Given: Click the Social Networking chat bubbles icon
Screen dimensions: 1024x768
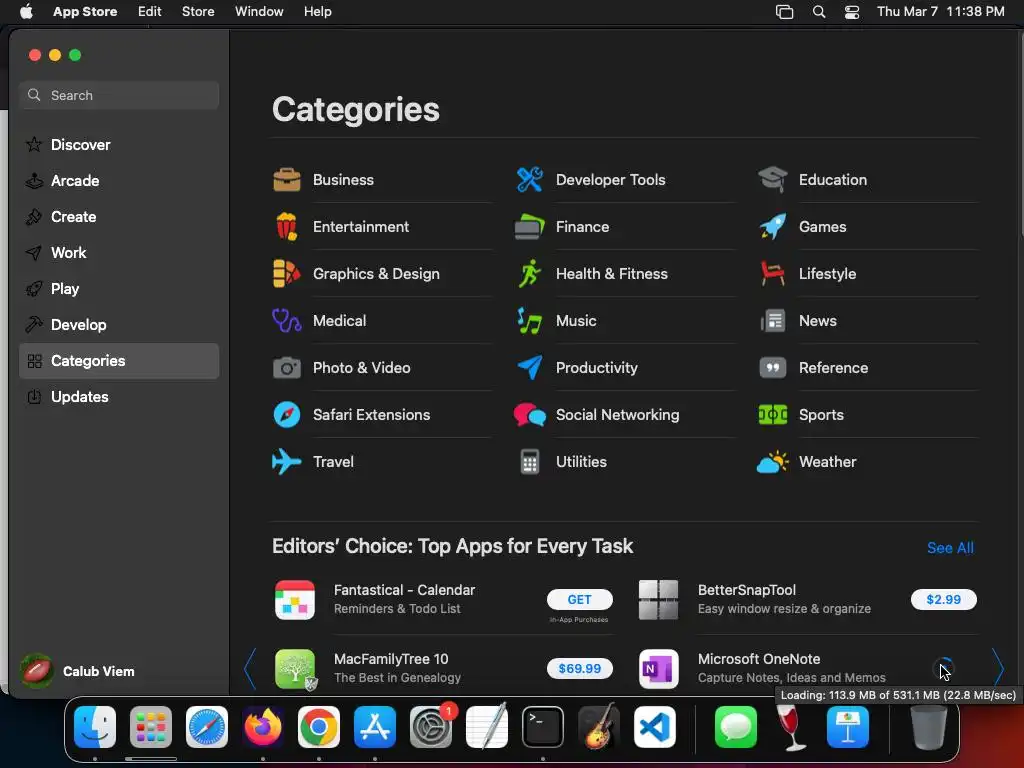Looking at the screenshot, I should click(x=530, y=415).
